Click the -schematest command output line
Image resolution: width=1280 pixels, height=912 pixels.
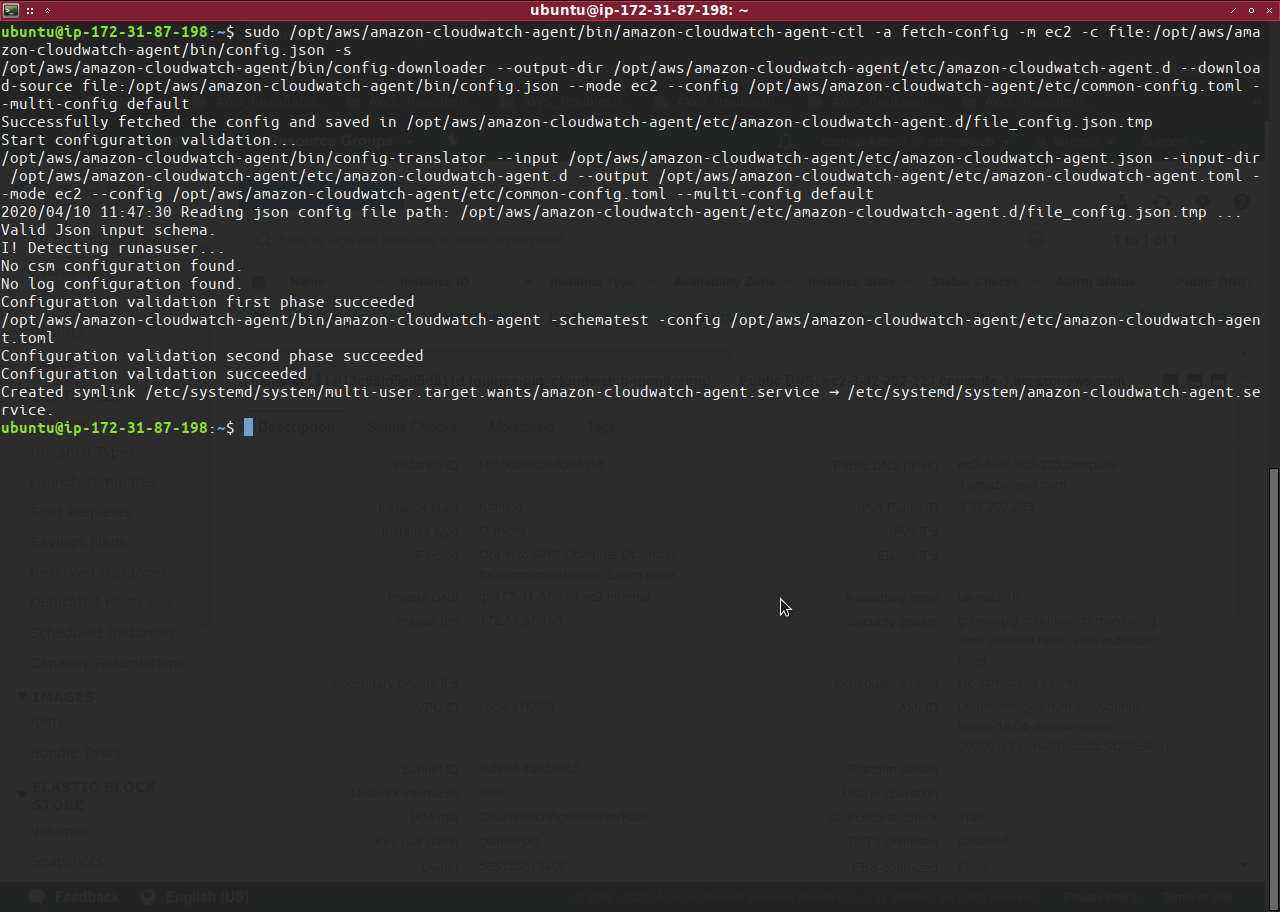click(631, 329)
